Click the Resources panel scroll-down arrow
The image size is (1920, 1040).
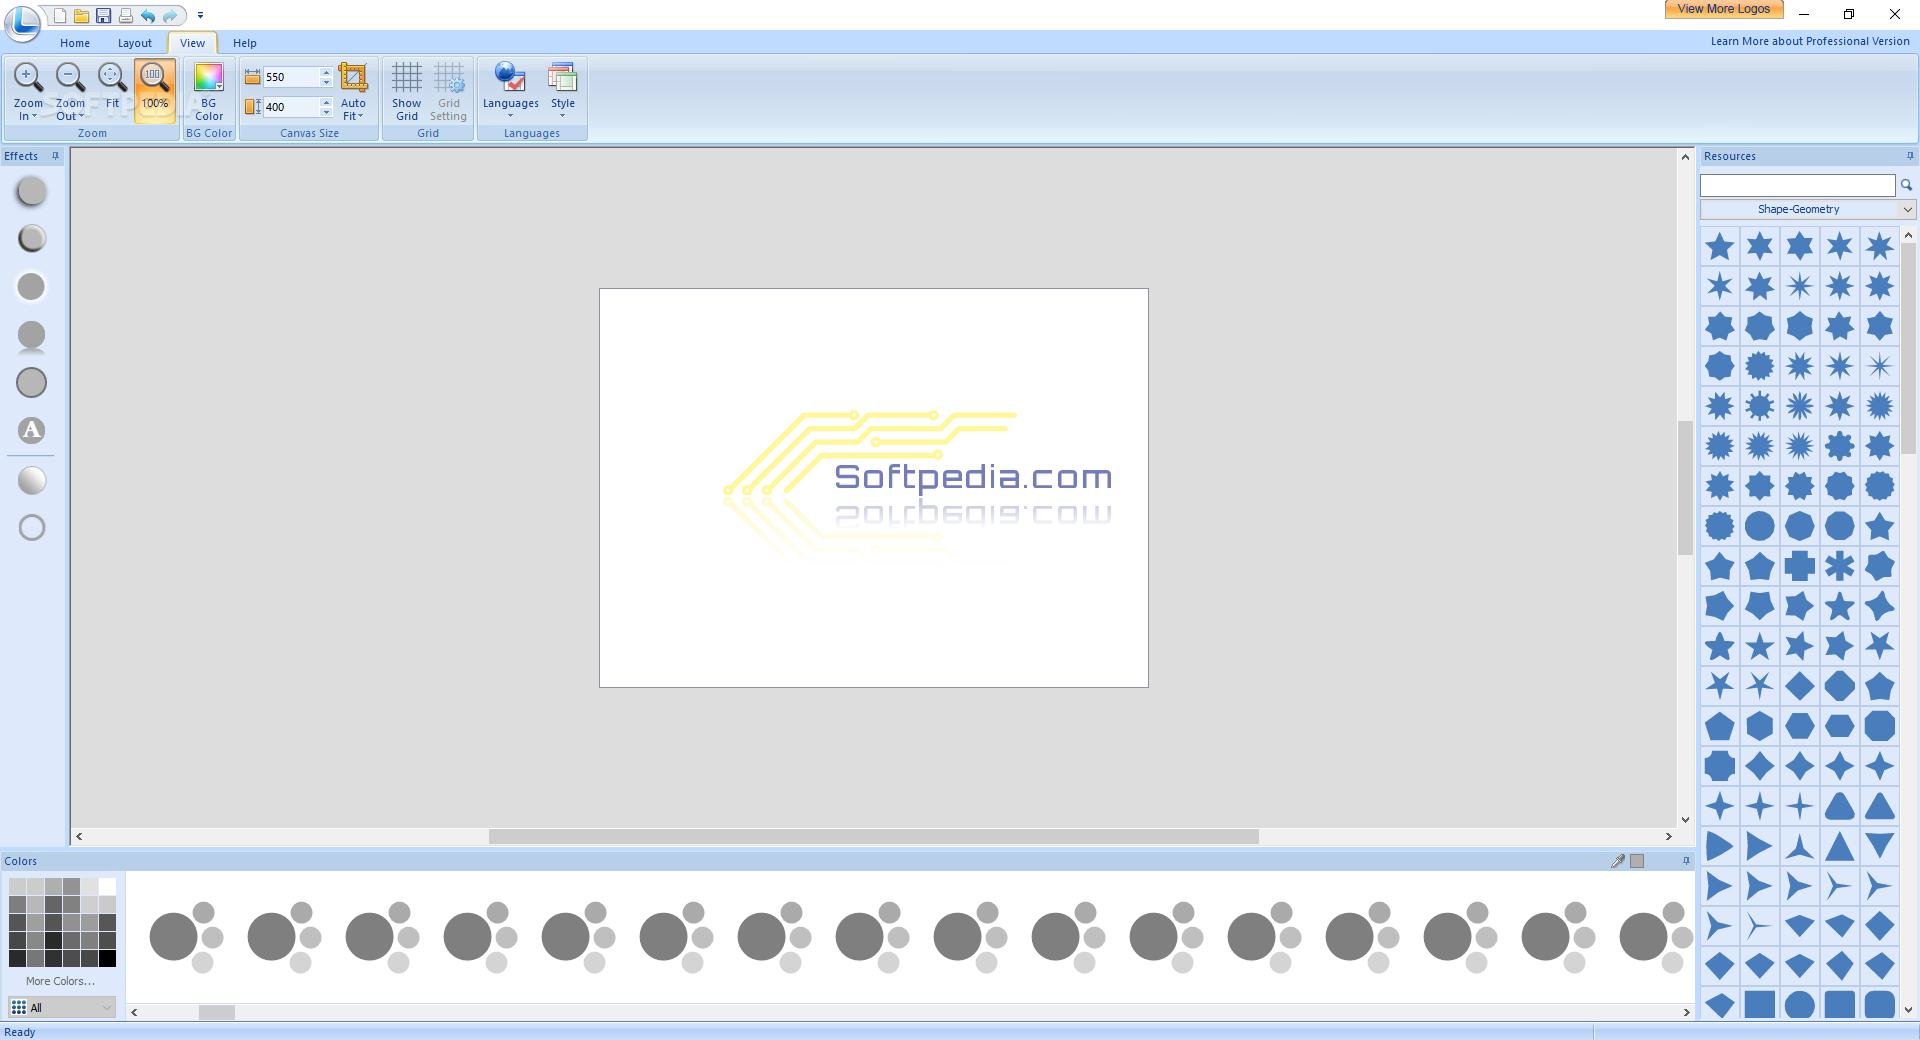(x=1908, y=1010)
